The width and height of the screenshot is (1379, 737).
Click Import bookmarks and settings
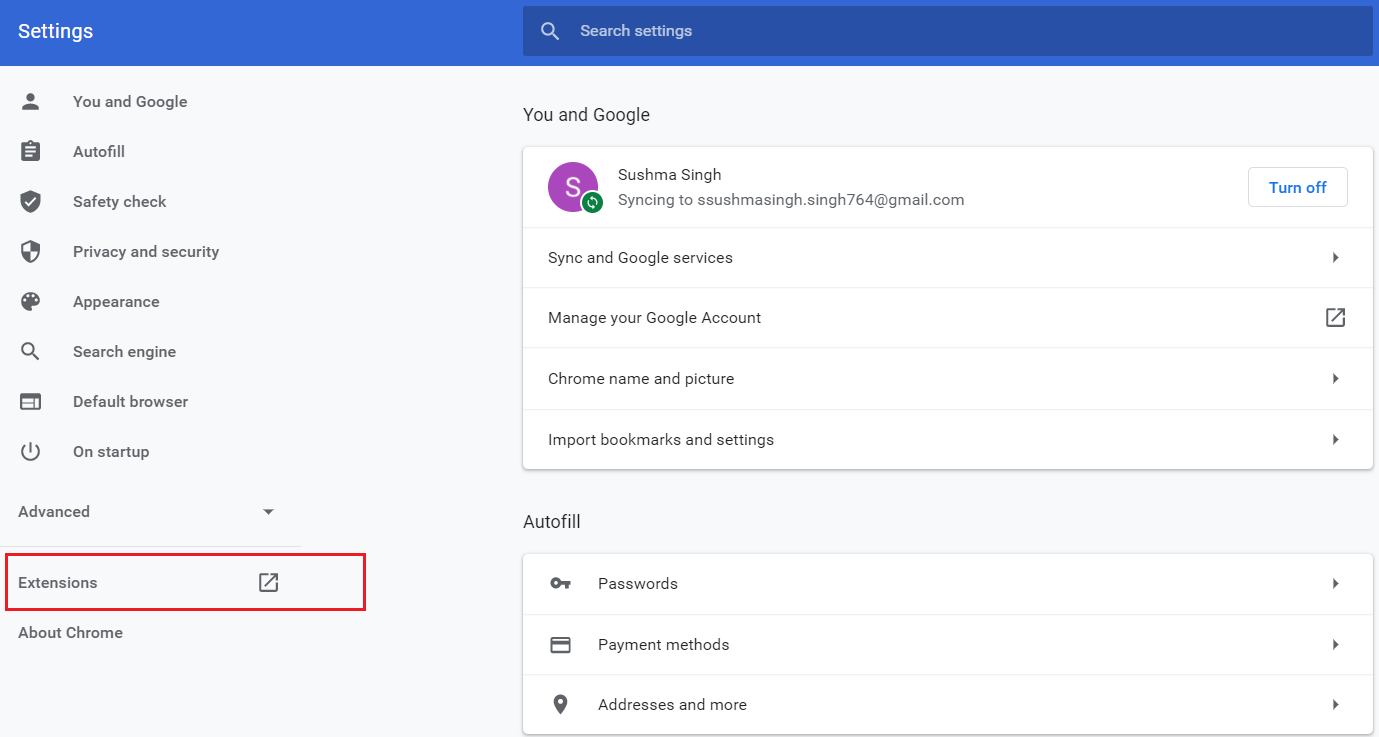pos(661,439)
